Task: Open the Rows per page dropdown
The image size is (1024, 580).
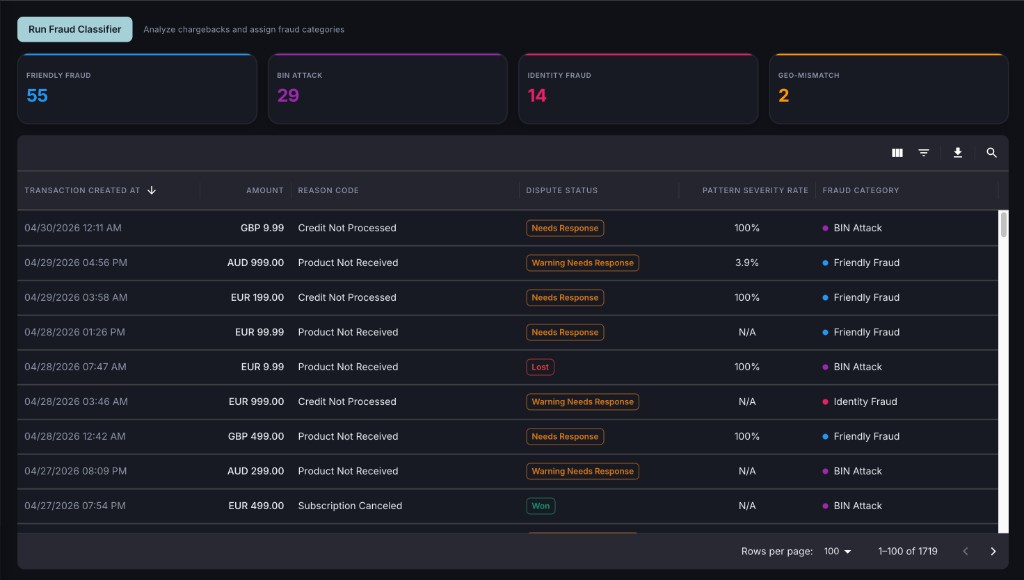Action: click(x=837, y=551)
